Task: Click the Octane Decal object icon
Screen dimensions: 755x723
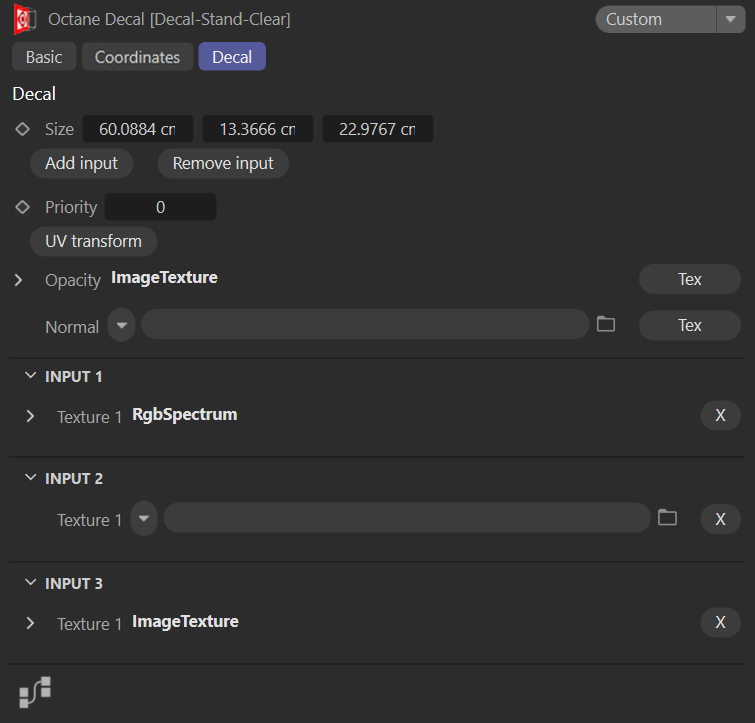Action: coord(25,19)
